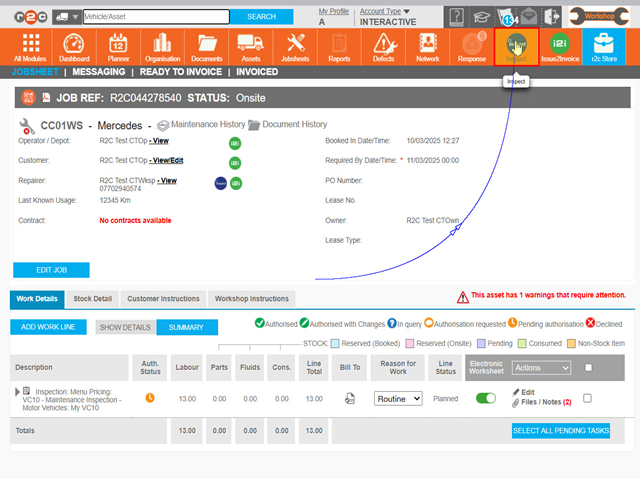Click the SHOW DETAILS button

pyautogui.click(x=126, y=327)
